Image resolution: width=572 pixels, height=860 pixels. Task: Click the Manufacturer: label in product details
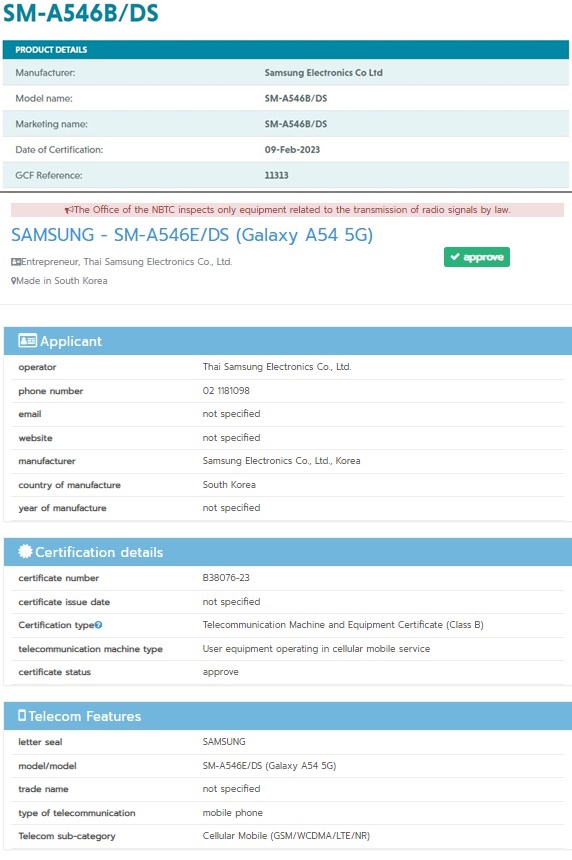click(45, 72)
